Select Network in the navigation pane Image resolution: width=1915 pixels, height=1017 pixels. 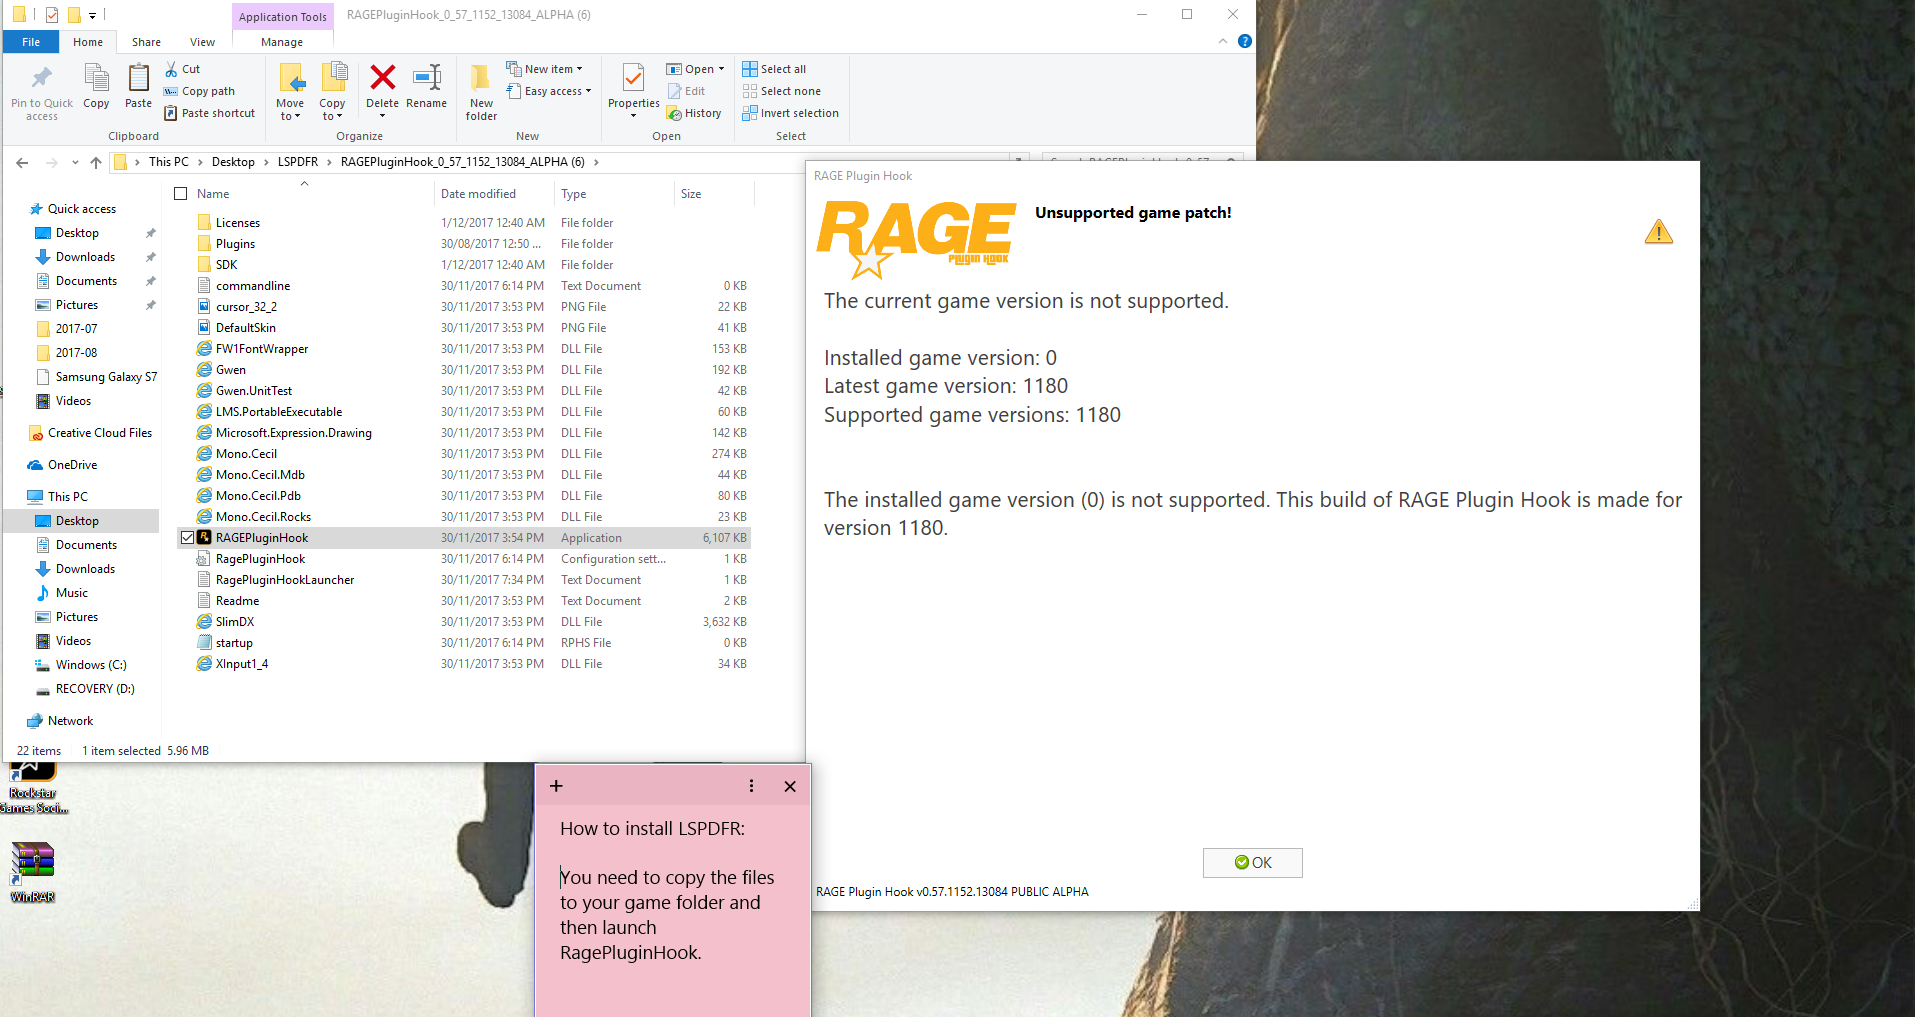click(x=70, y=721)
